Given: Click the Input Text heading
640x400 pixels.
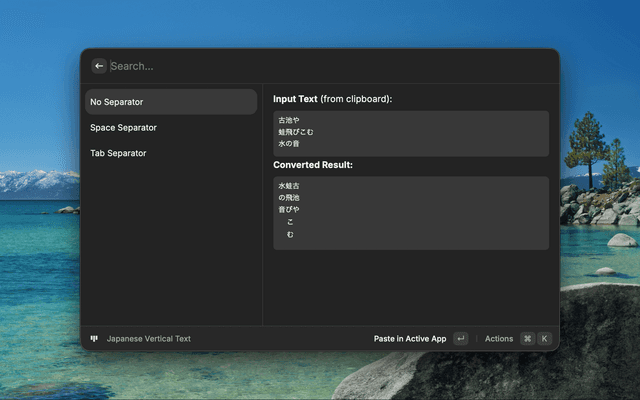Looking at the screenshot, I should (295, 99).
